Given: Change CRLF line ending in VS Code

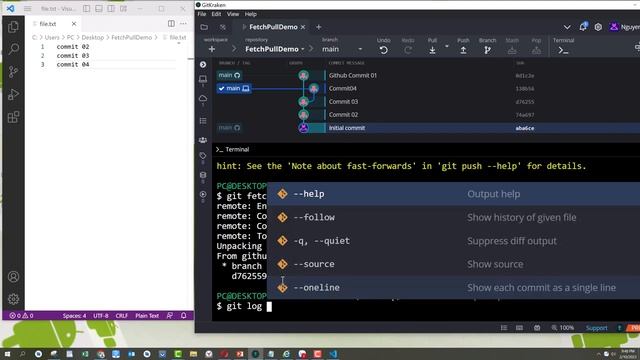Looking at the screenshot, I should [122, 316].
